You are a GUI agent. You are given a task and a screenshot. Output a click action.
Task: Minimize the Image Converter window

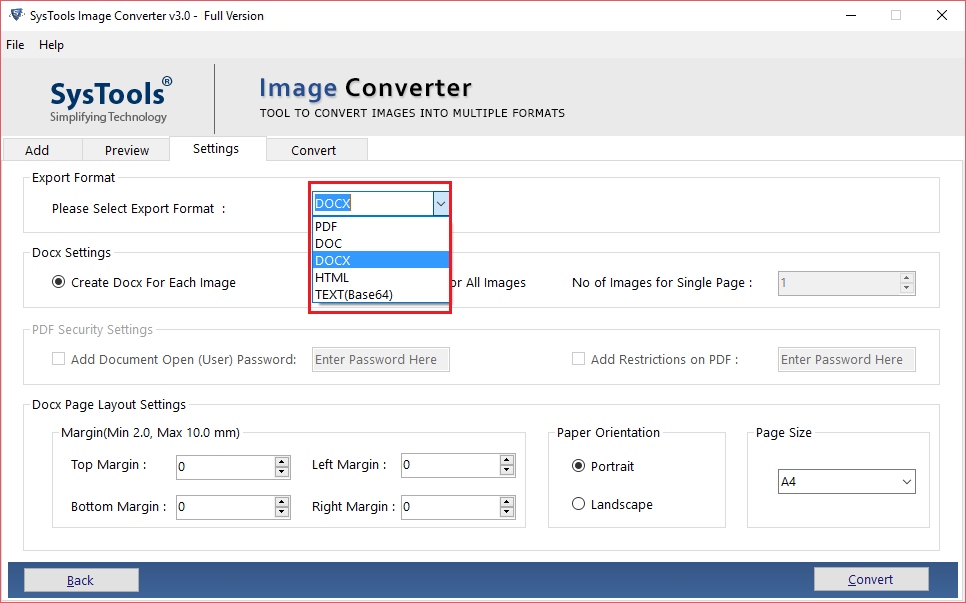[x=851, y=15]
